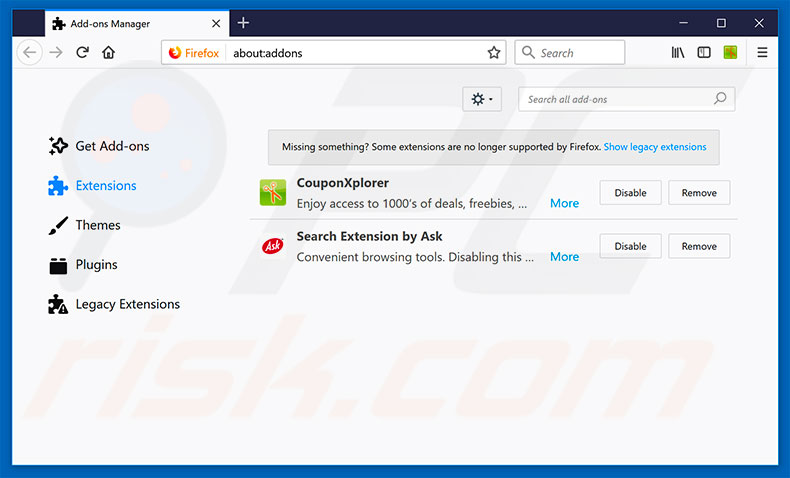Click the Themes paintbrush icon
Viewport: 790px width, 478px height.
pos(58,225)
